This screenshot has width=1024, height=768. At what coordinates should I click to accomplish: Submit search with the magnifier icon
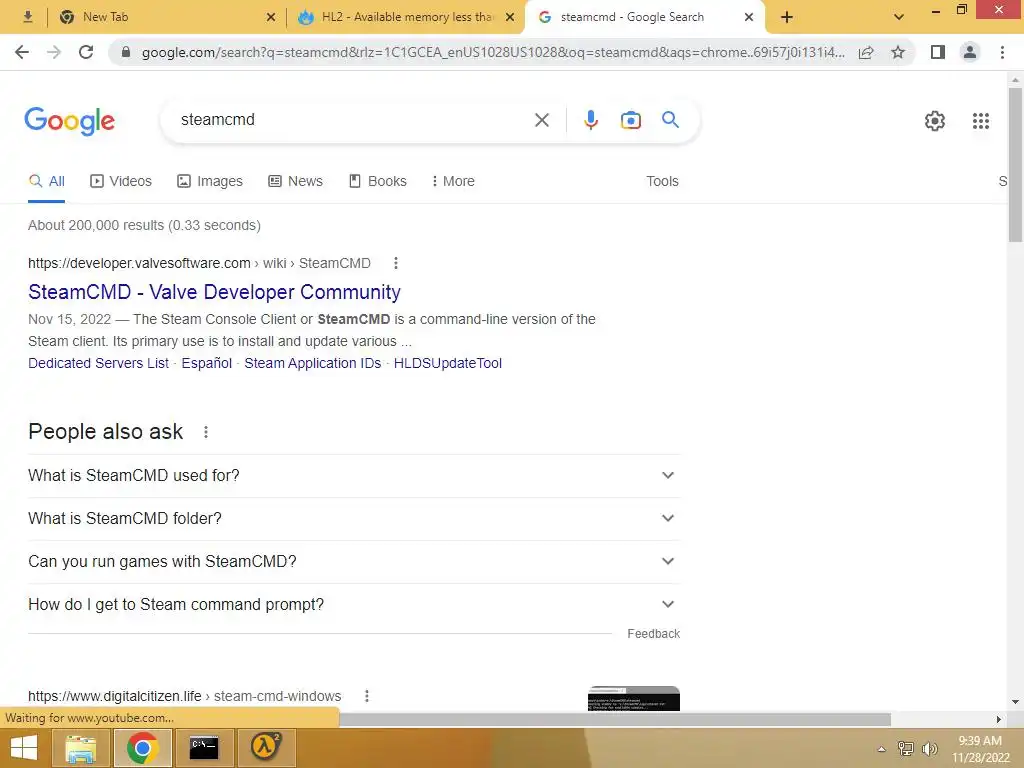pos(670,120)
